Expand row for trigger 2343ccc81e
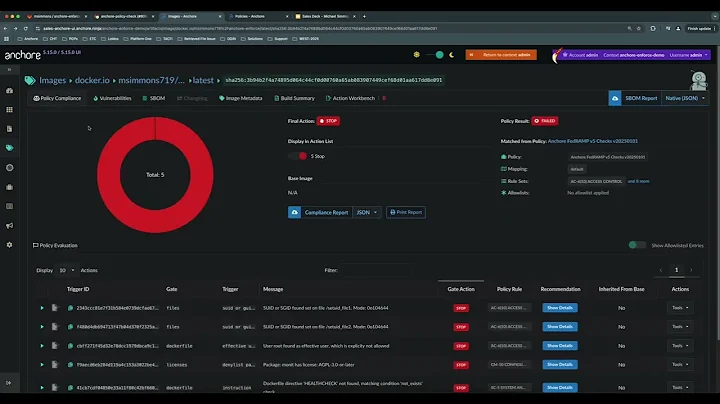This screenshot has height=404, width=720. [x=42, y=308]
